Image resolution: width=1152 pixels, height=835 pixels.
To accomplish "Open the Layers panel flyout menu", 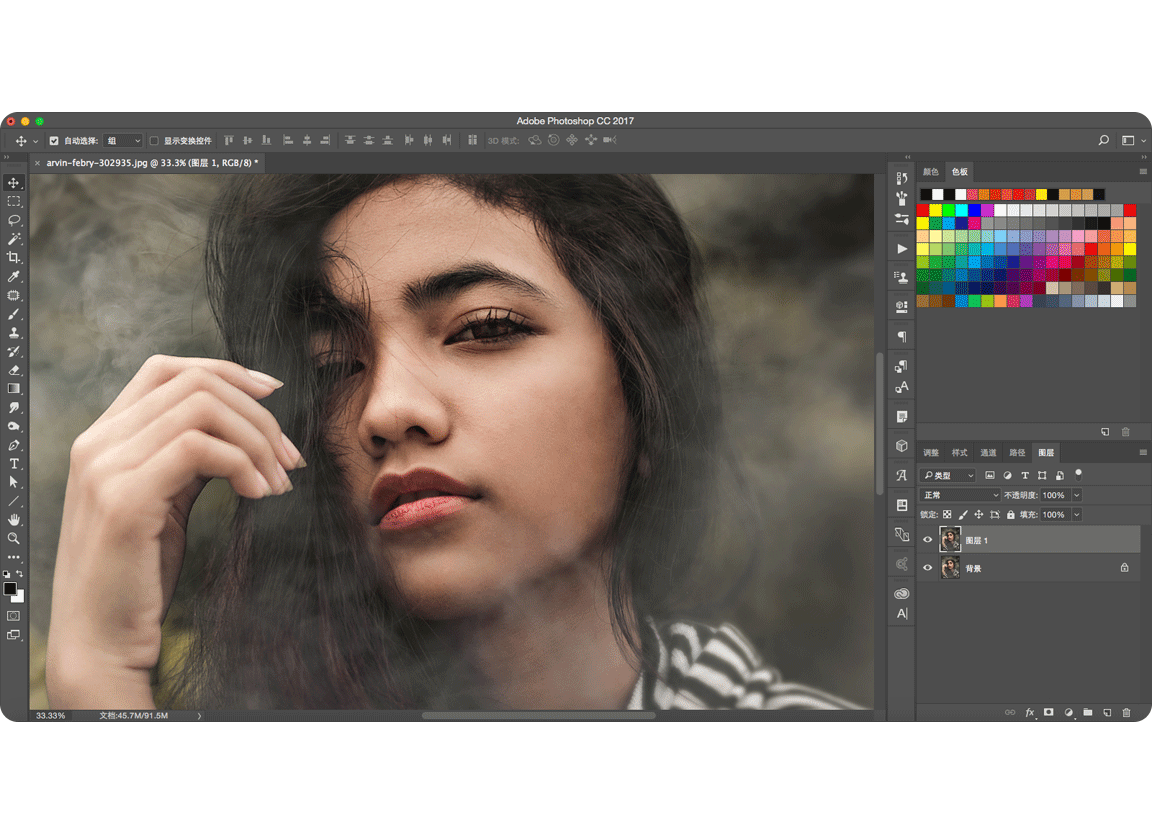I will click(x=1143, y=452).
